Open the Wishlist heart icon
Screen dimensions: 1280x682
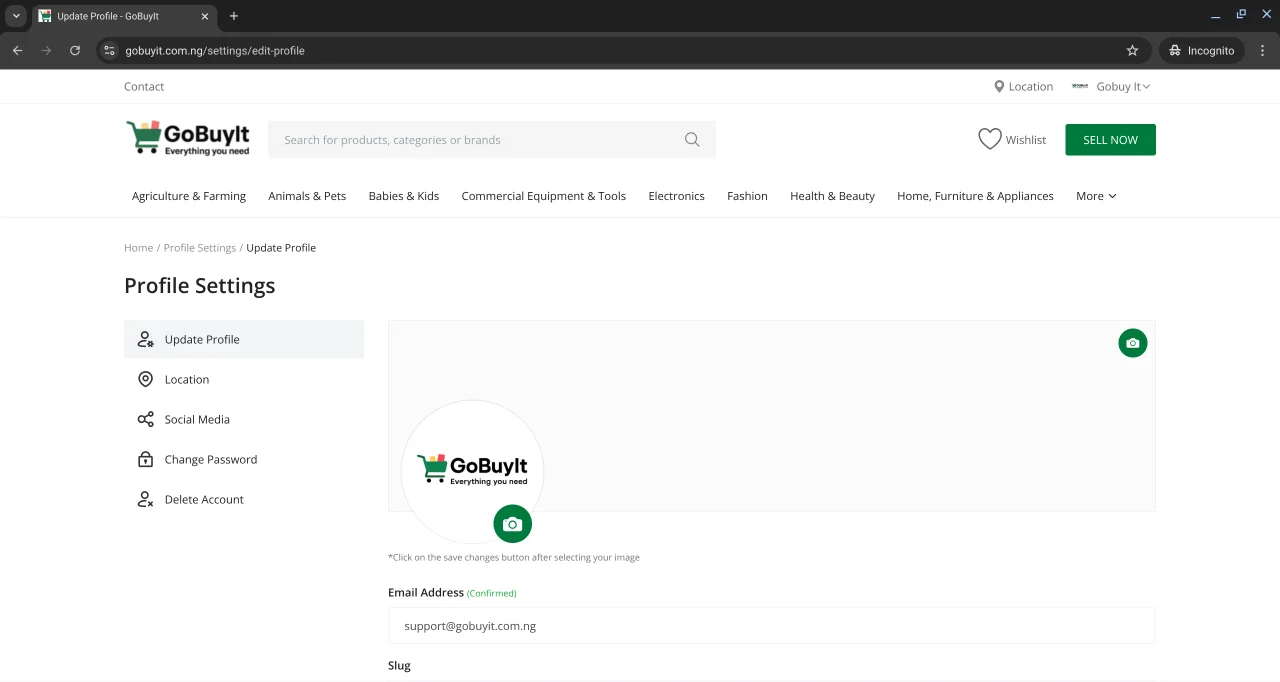[989, 140]
